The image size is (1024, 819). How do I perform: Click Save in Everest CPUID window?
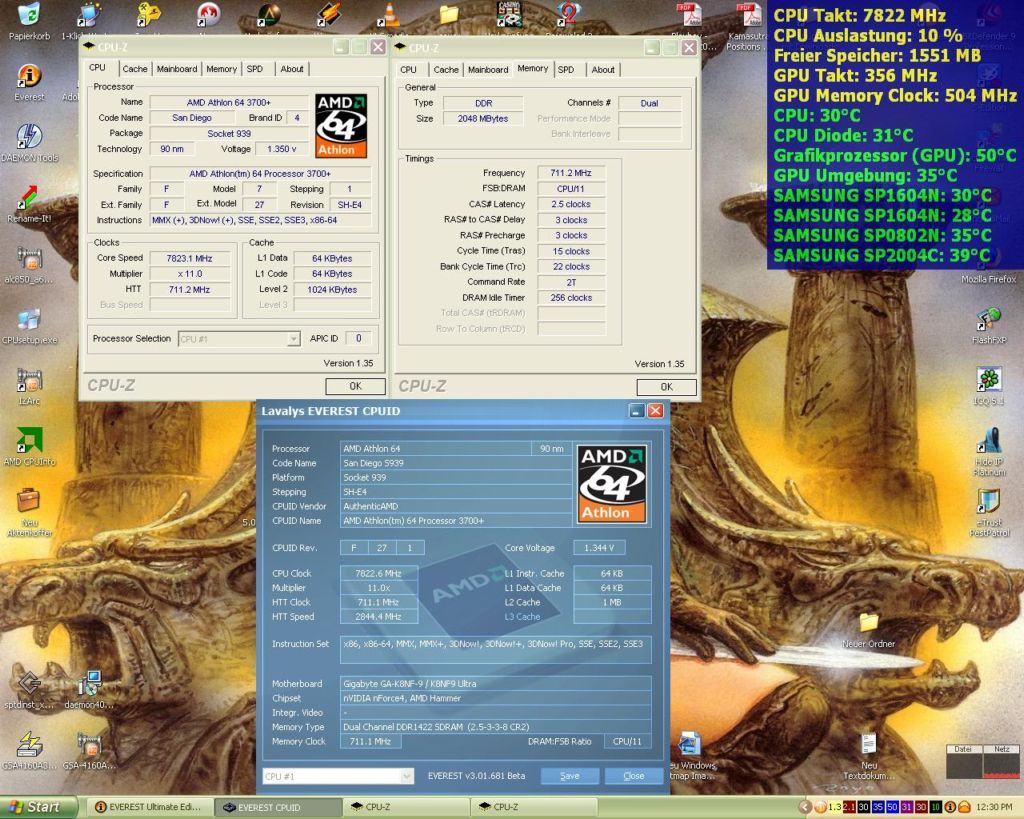[x=569, y=776]
